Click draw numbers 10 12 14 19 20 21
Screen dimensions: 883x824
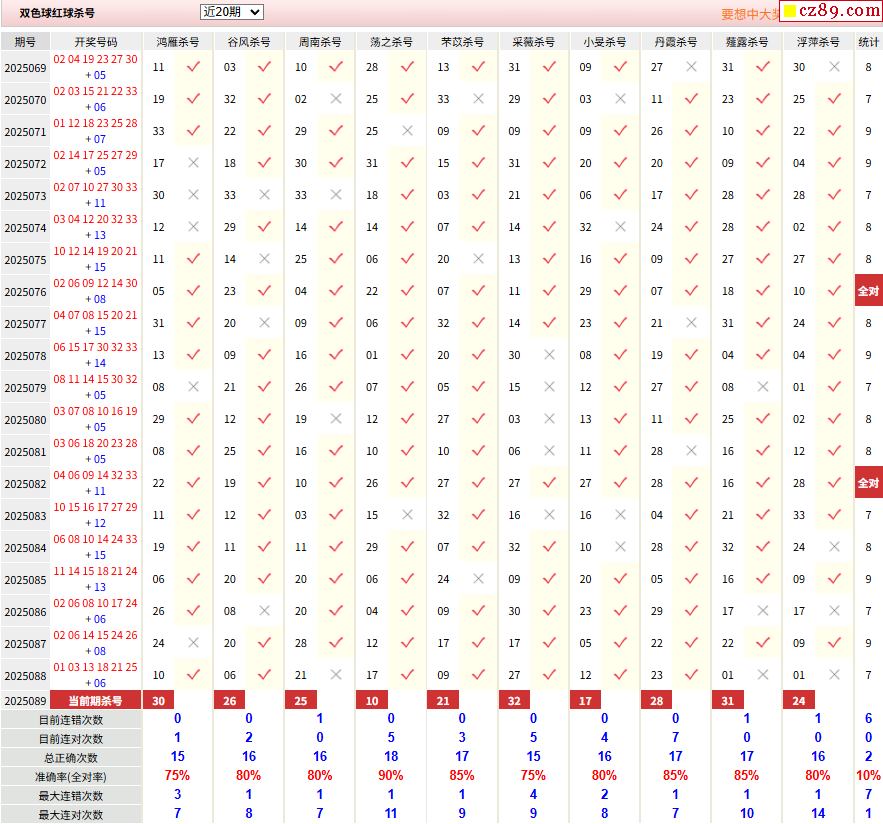tap(95, 251)
